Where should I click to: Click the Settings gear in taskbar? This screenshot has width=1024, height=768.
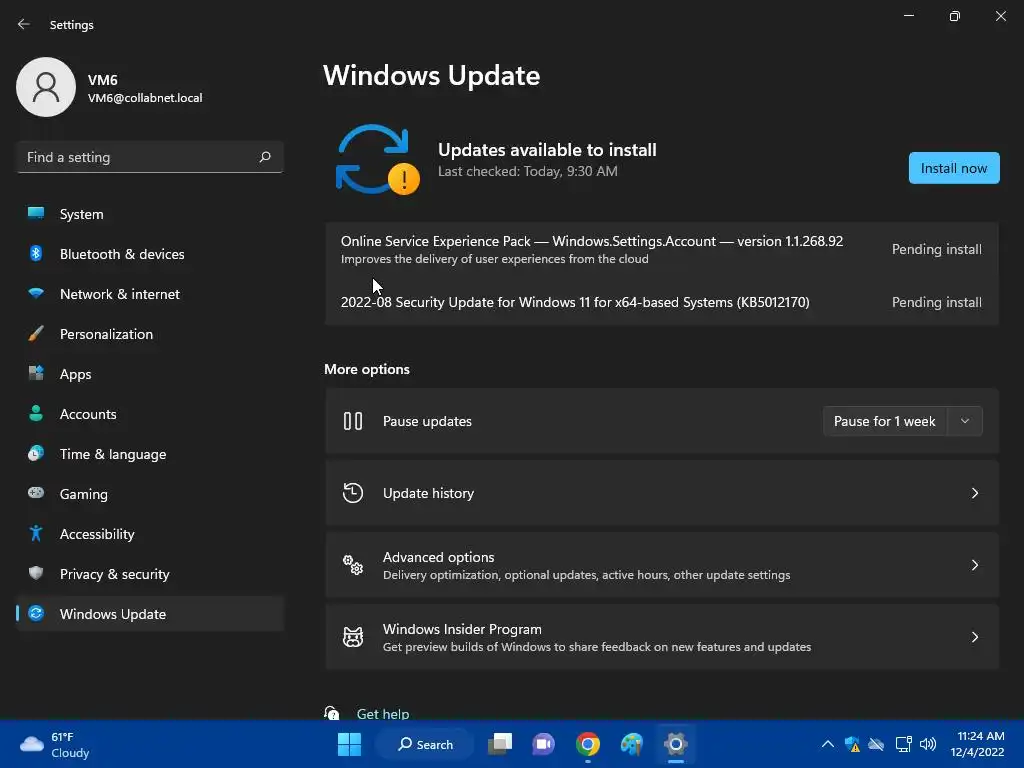(676, 744)
